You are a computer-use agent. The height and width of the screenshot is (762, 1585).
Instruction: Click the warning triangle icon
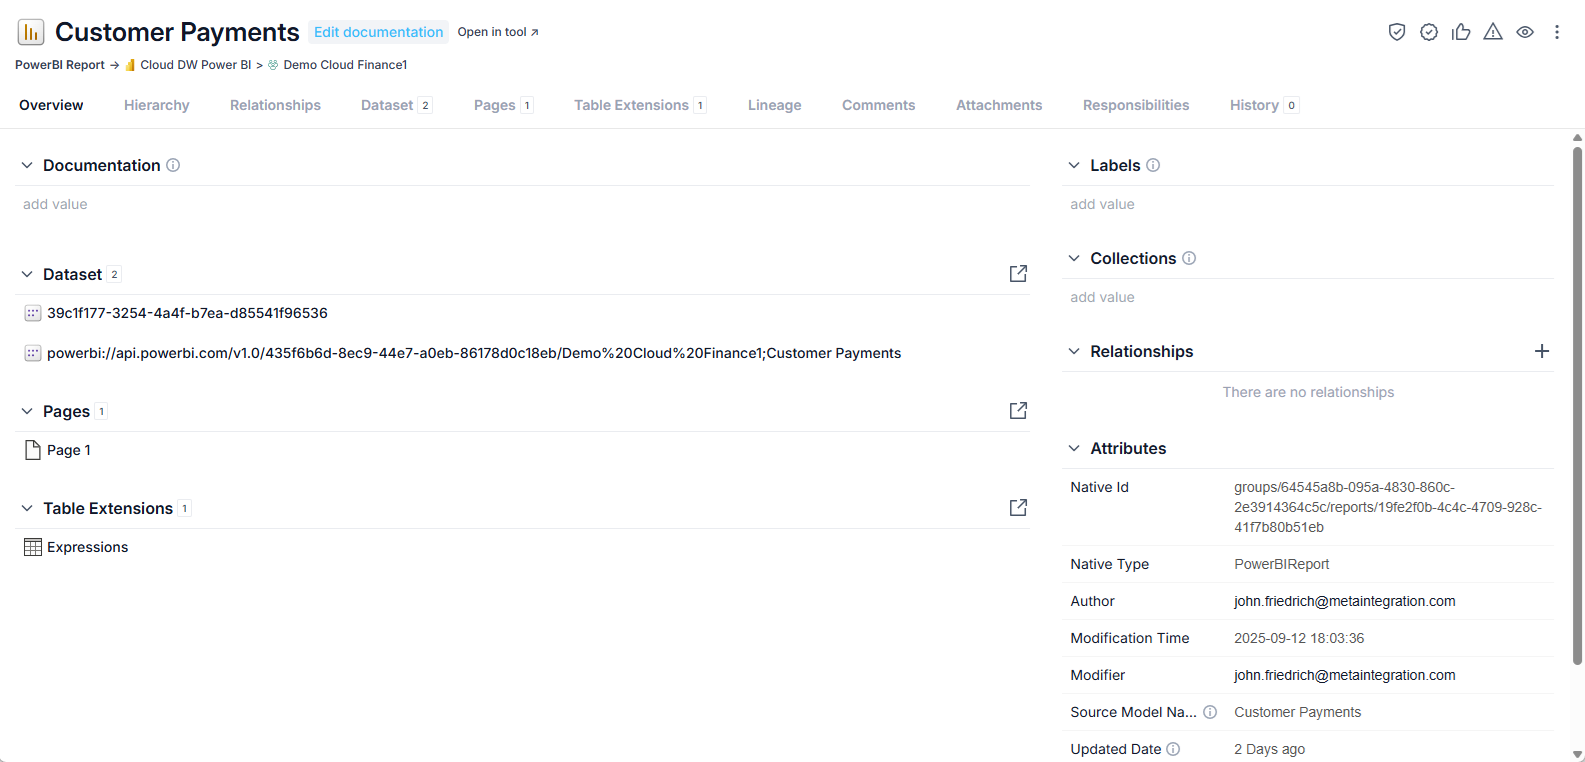coord(1493,32)
